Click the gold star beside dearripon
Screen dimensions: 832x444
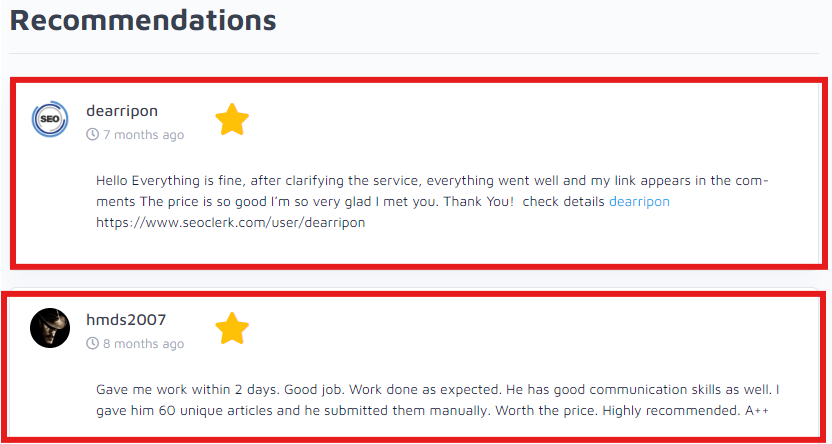232,120
